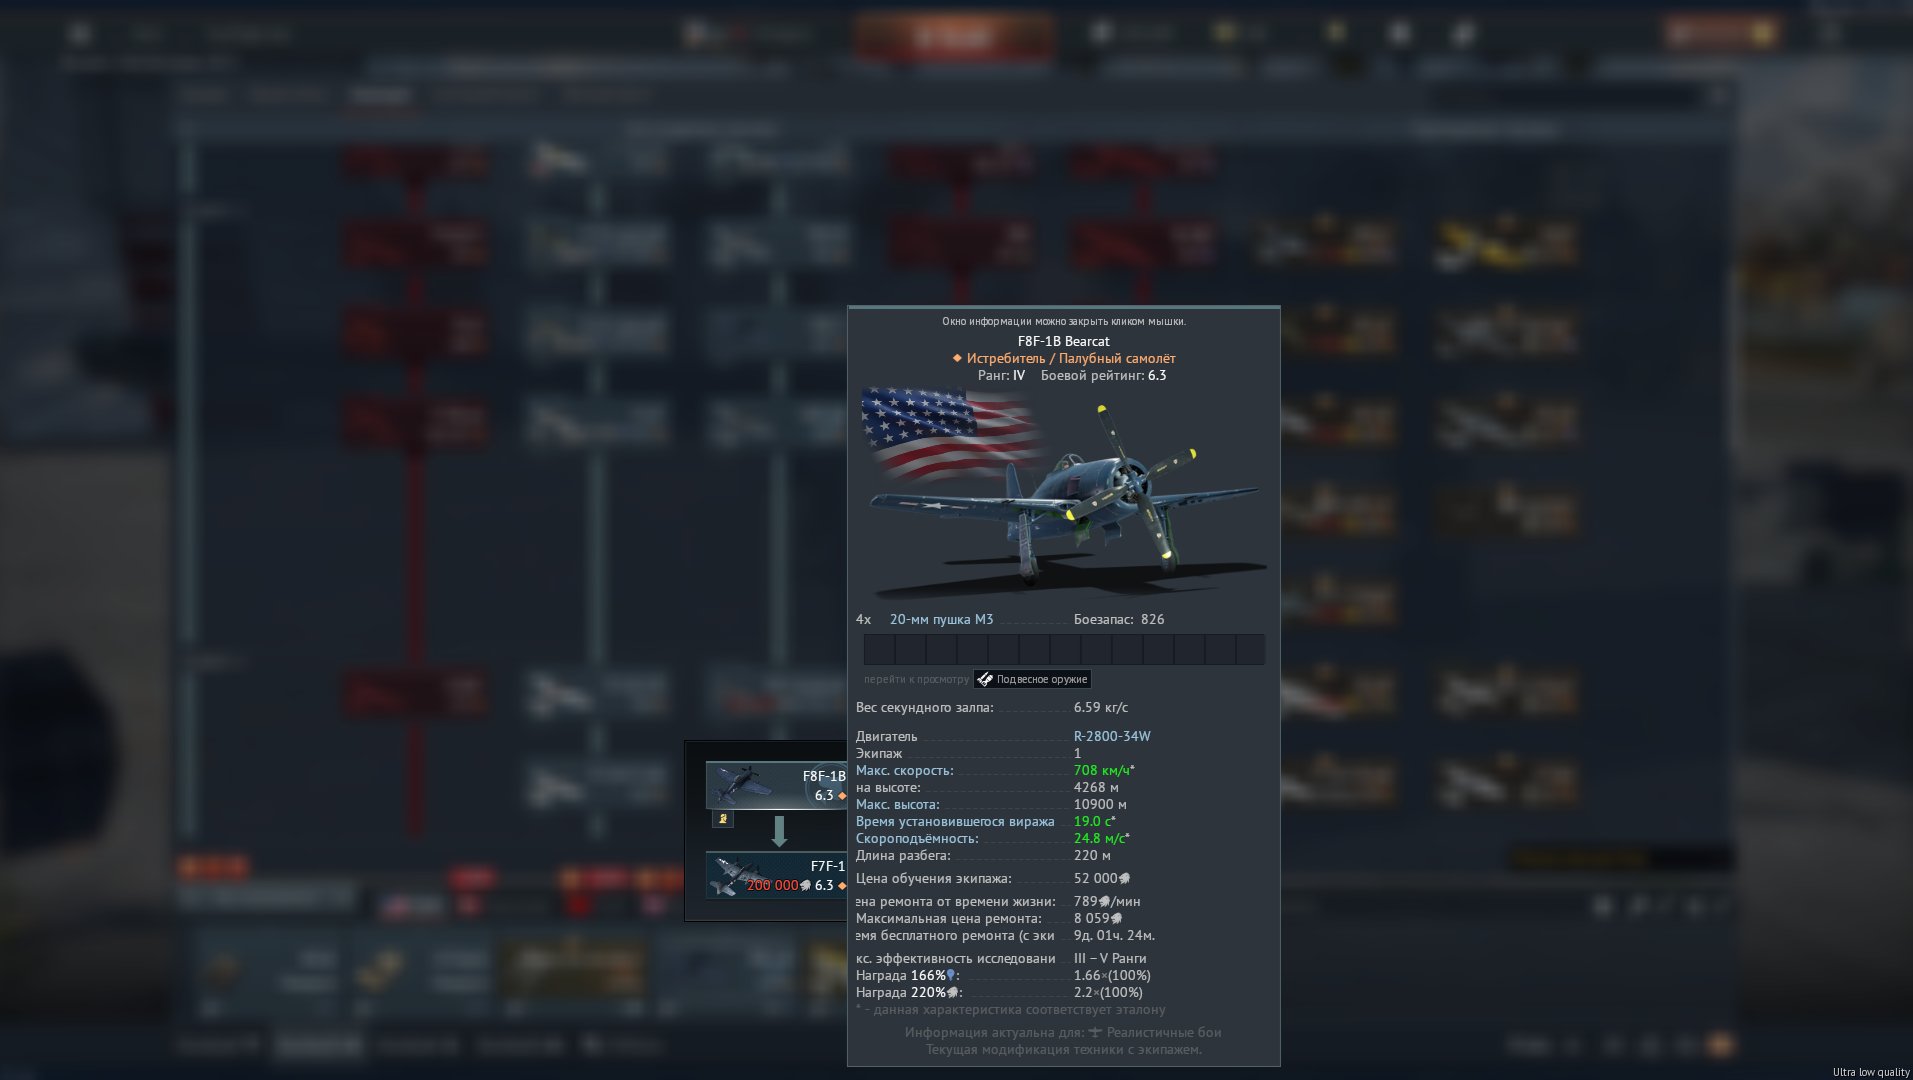This screenshot has width=1913, height=1080.
Task: Click the 1.66×(100%) reward multiplier
Action: coord(1112,975)
